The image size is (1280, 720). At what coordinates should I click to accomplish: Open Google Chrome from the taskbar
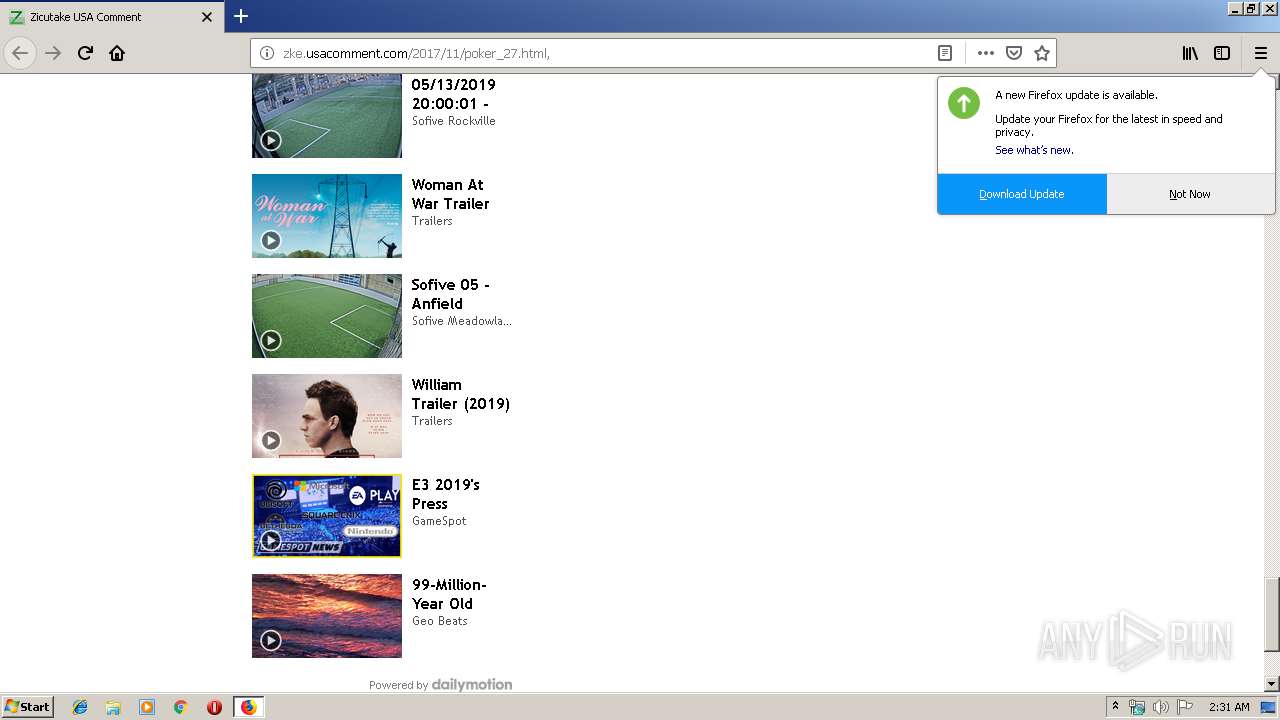coord(181,707)
